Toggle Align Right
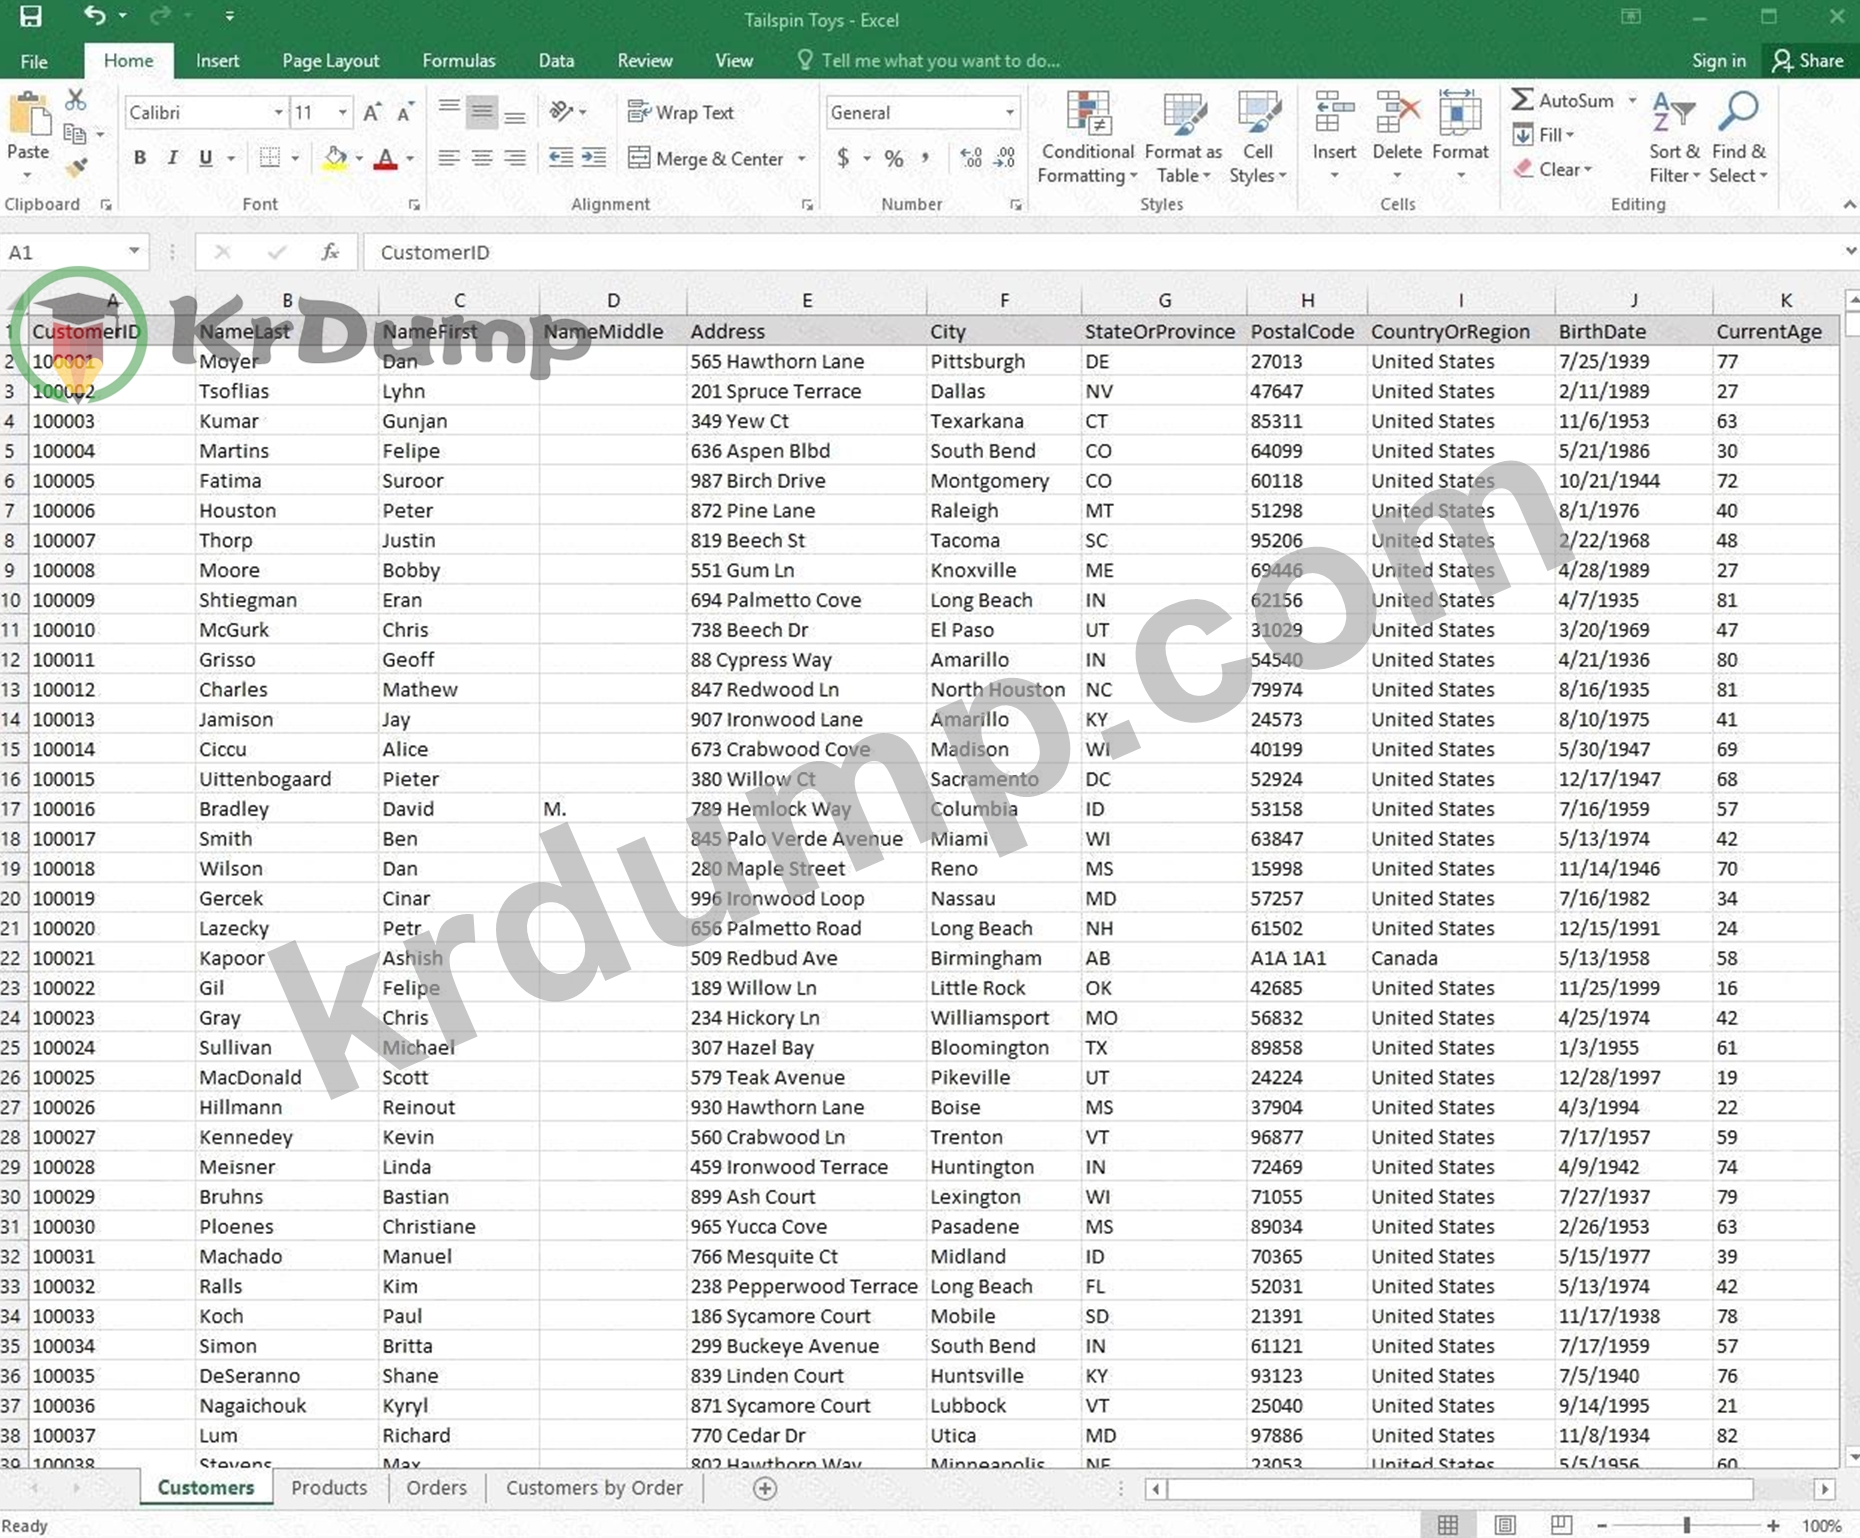This screenshot has width=1860, height=1538. pos(515,158)
